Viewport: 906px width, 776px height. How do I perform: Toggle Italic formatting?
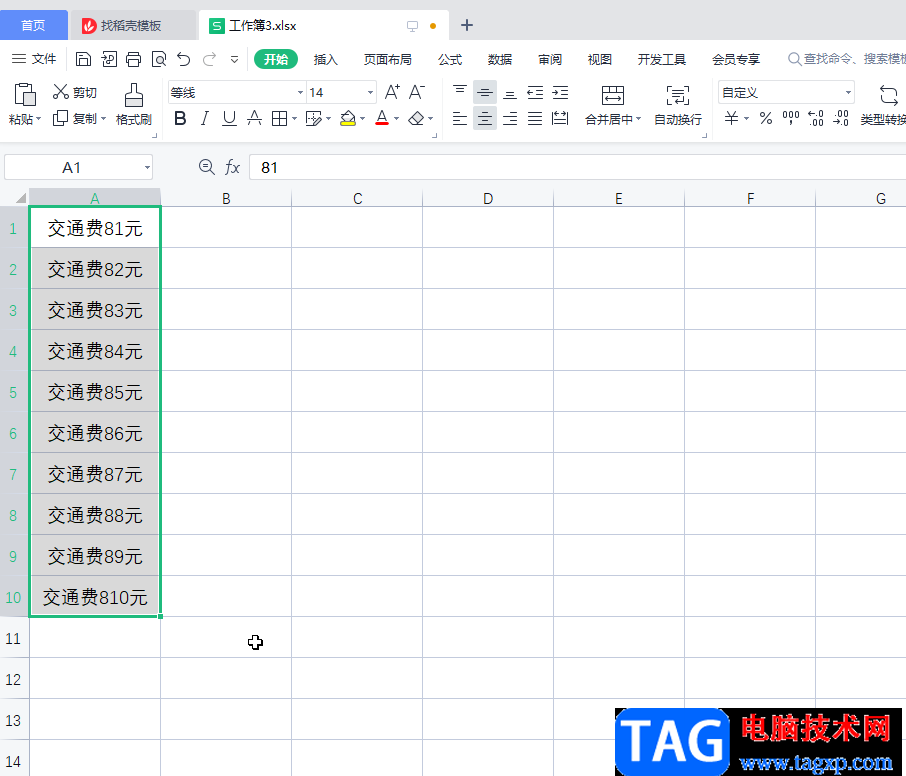click(205, 118)
